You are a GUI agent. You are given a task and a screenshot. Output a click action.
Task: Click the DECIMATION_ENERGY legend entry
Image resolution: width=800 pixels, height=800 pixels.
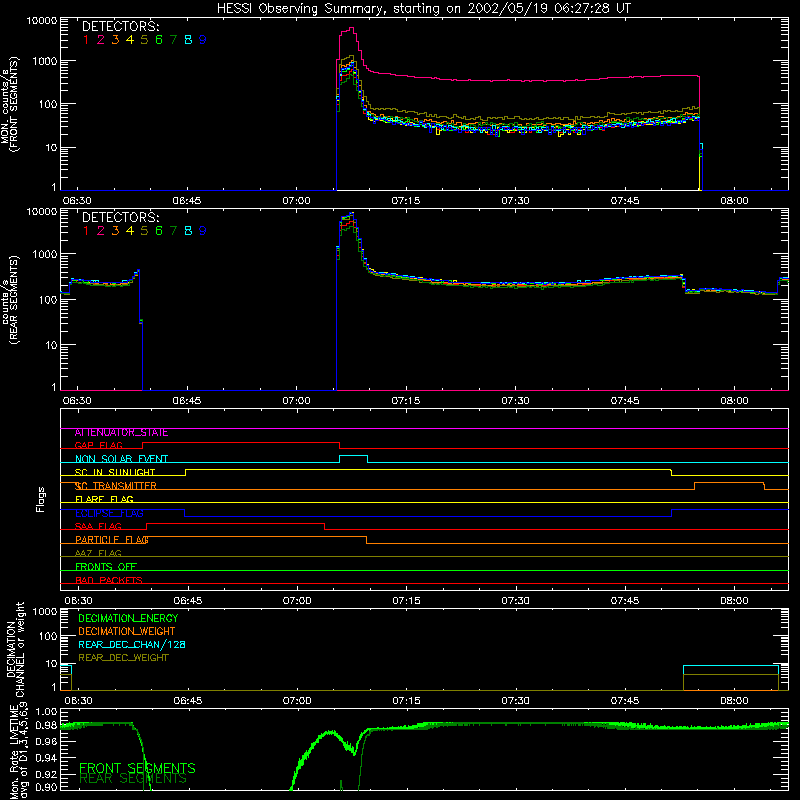(128, 618)
